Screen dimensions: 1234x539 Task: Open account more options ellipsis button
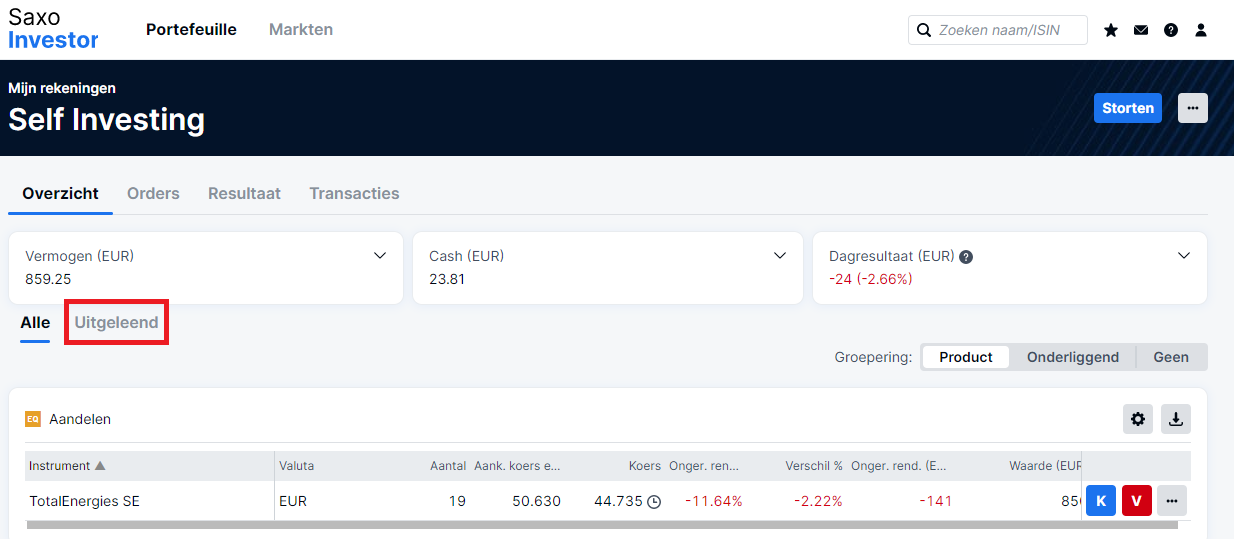pos(1192,108)
